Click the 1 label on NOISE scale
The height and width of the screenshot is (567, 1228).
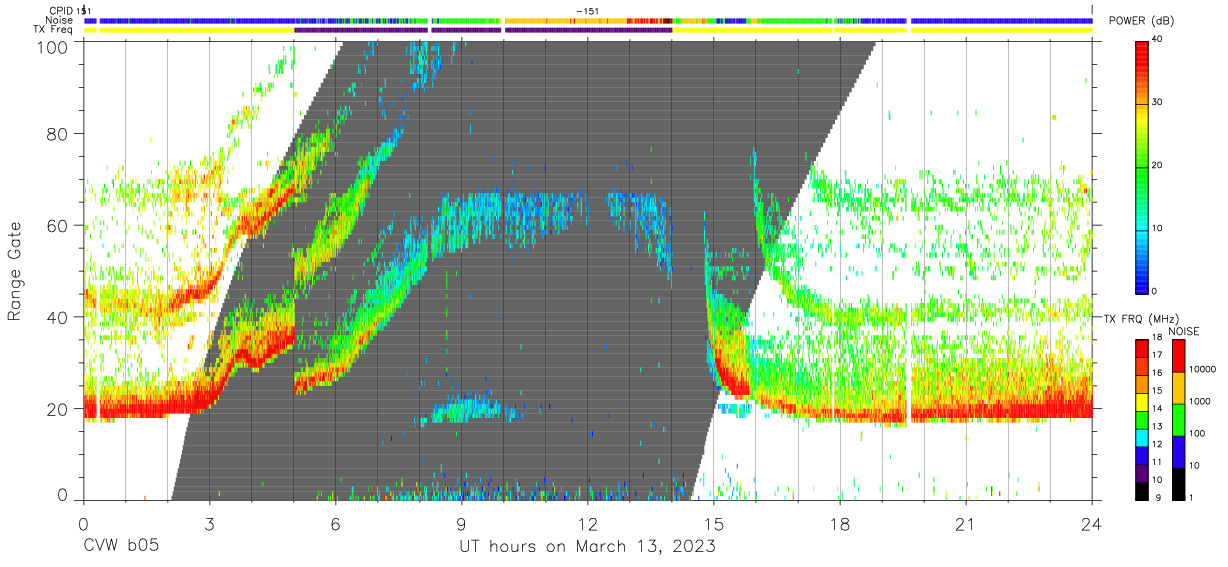(x=1190, y=497)
